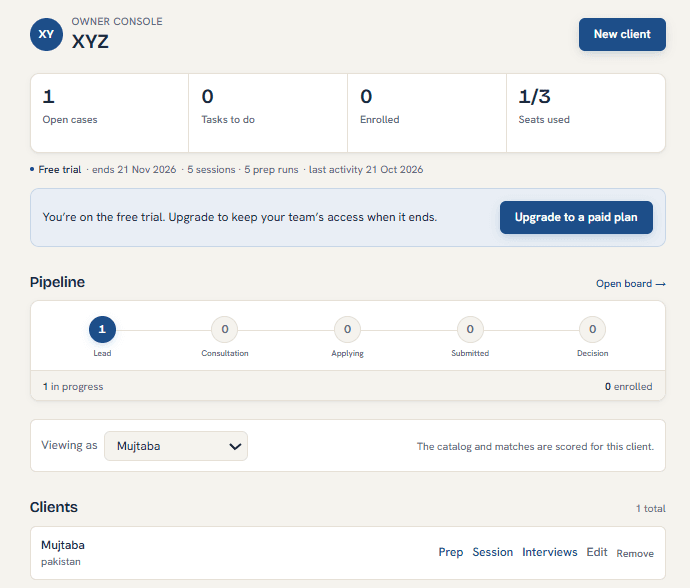
Task: Select the Consultation stage circle
Action: click(x=225, y=329)
